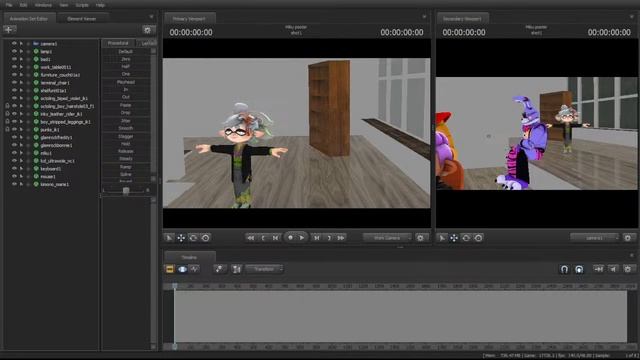The width and height of the screenshot is (640, 360).
Task: Switch to the Element Viewer tab
Action: (x=82, y=18)
